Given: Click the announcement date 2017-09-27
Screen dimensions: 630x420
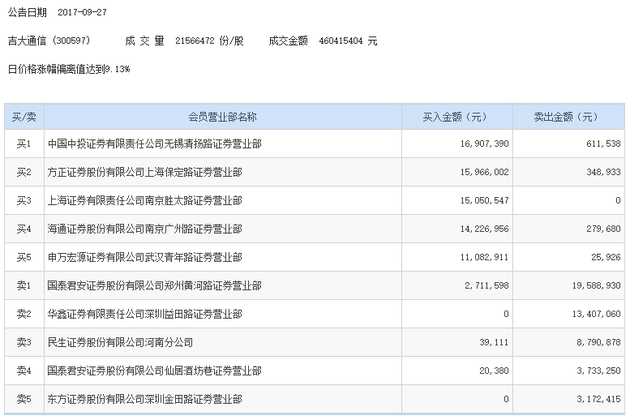Looking at the screenshot, I should pos(82,12).
